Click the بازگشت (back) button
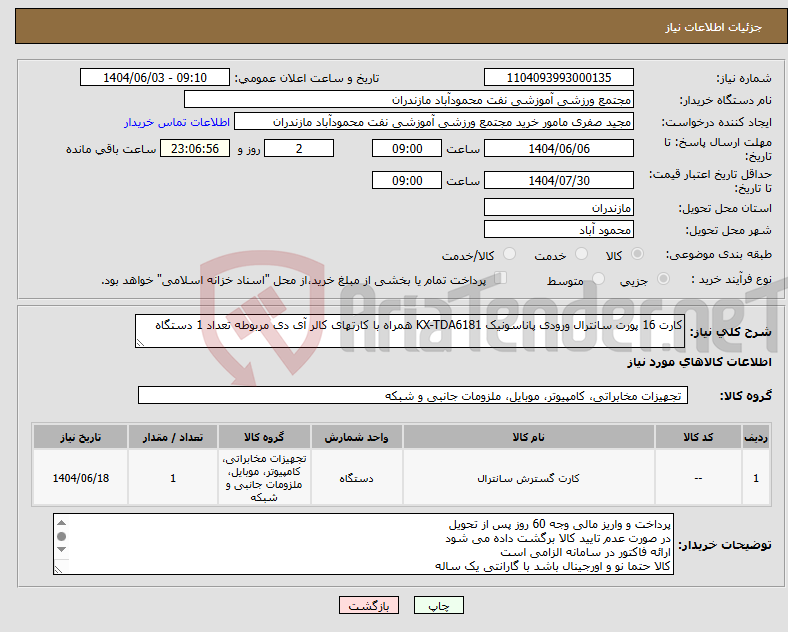788x632 pixels. 369,605
